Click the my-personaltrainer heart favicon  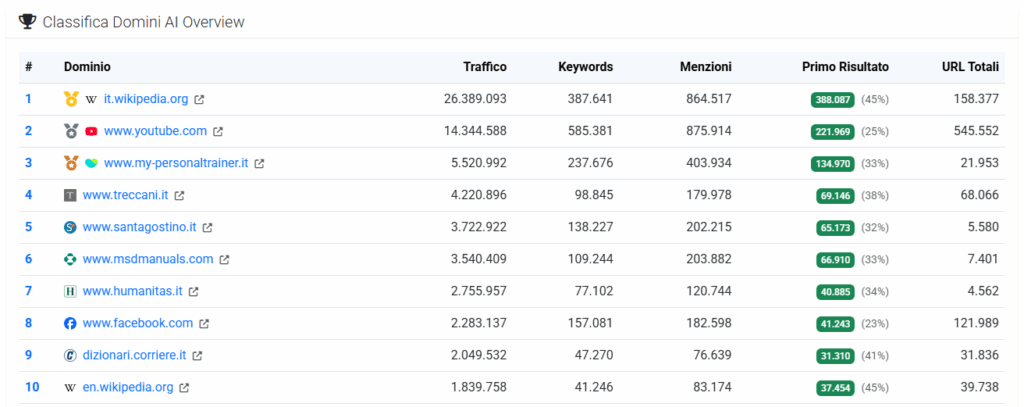(x=91, y=163)
